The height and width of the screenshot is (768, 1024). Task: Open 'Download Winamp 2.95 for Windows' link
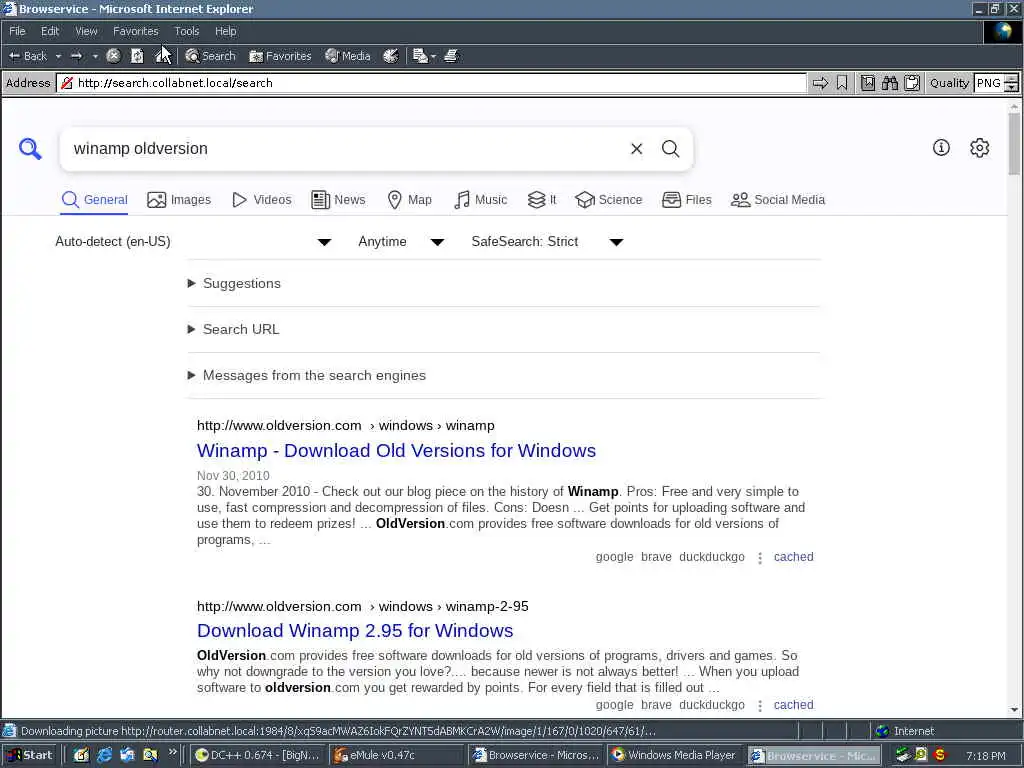355,631
